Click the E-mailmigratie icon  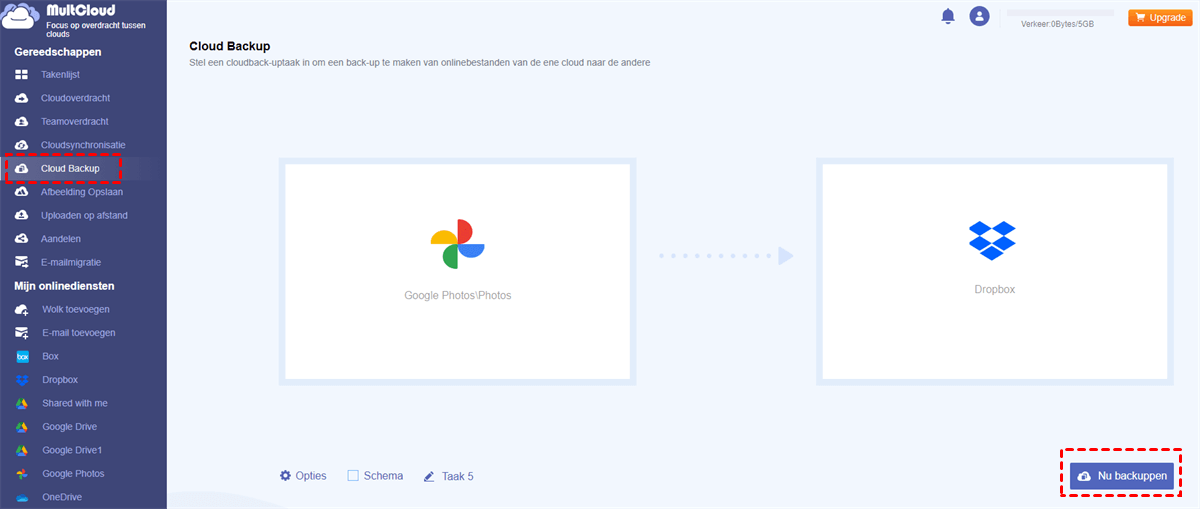[21, 262]
